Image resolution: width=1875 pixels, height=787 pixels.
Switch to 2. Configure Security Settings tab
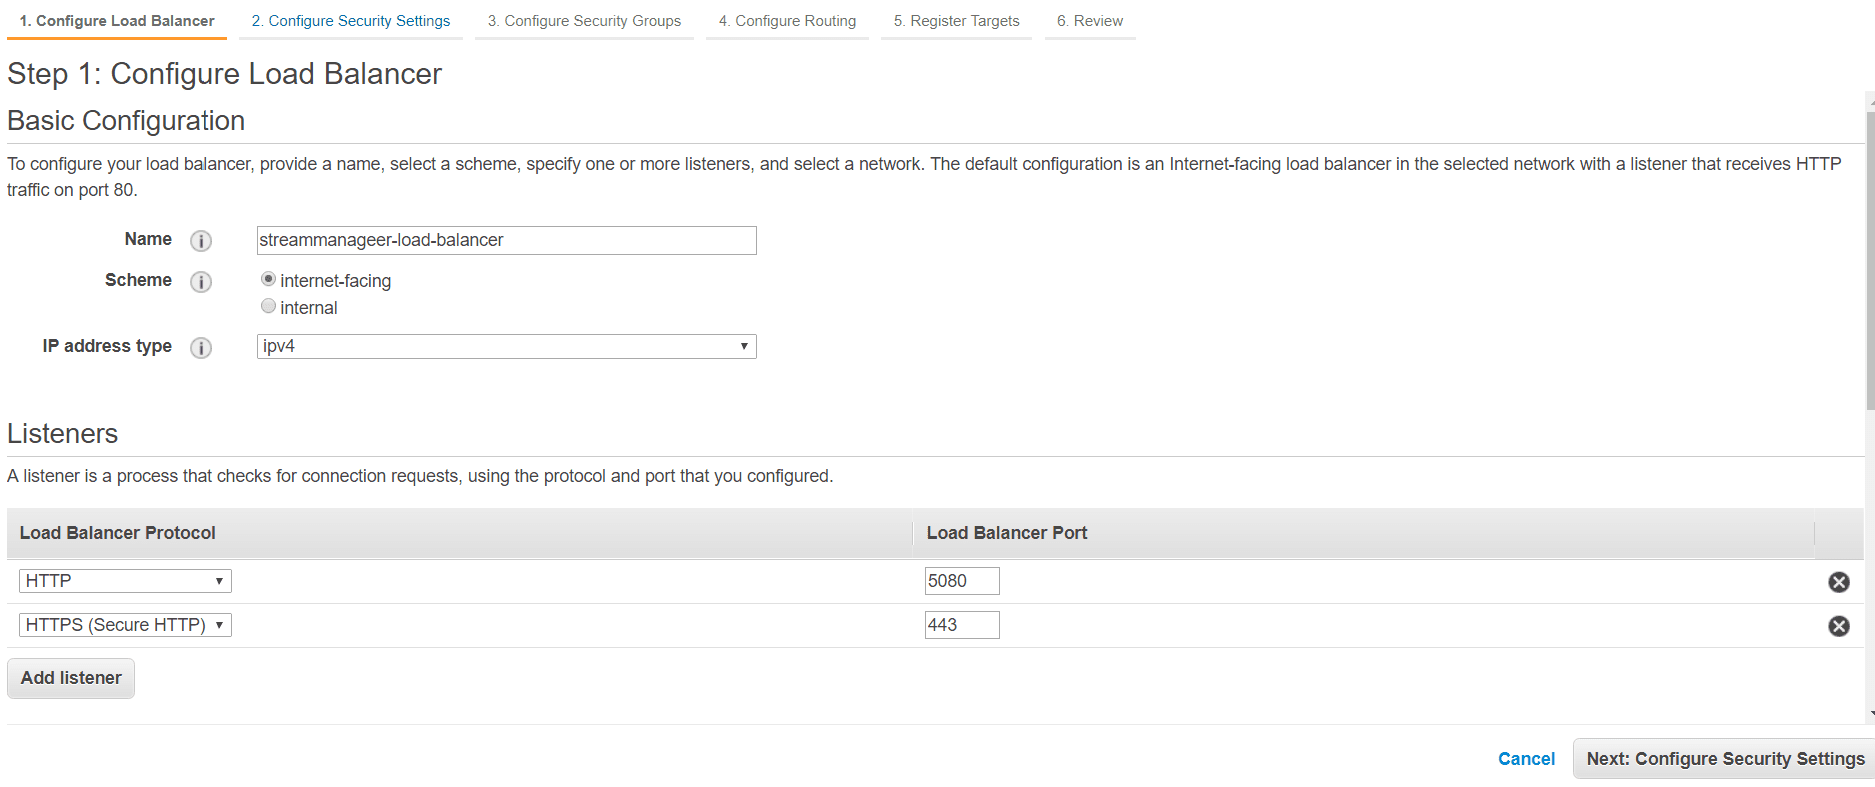point(351,21)
